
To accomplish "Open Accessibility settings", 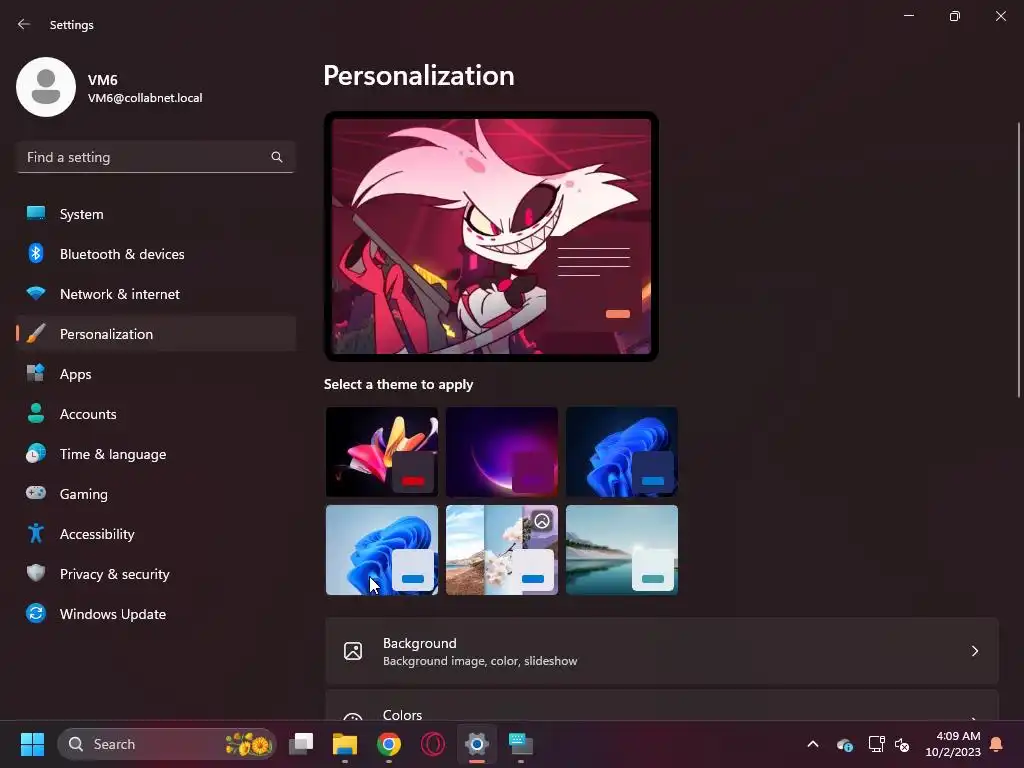I will click(x=155, y=534).
